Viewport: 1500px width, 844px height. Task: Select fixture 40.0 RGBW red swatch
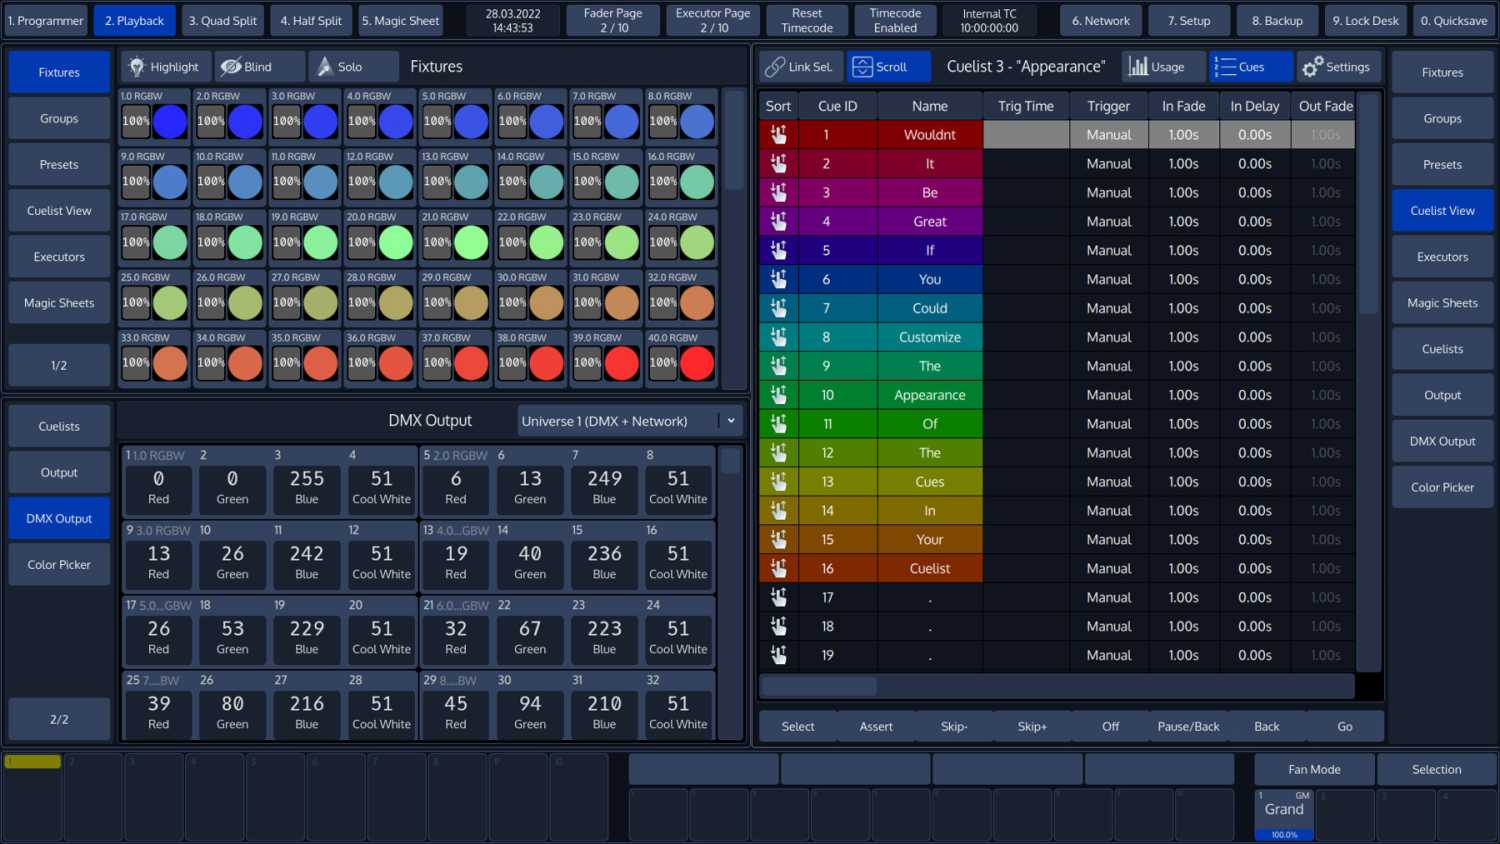(697, 362)
